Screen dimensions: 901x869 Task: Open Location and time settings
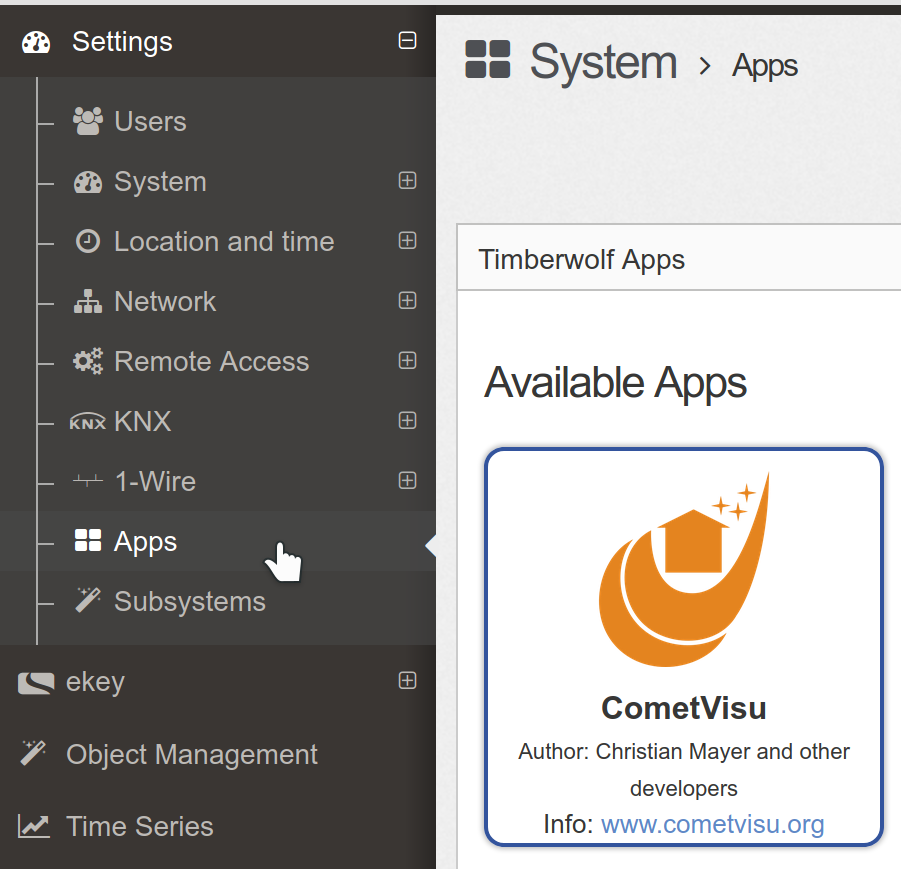pyautogui.click(x=224, y=241)
